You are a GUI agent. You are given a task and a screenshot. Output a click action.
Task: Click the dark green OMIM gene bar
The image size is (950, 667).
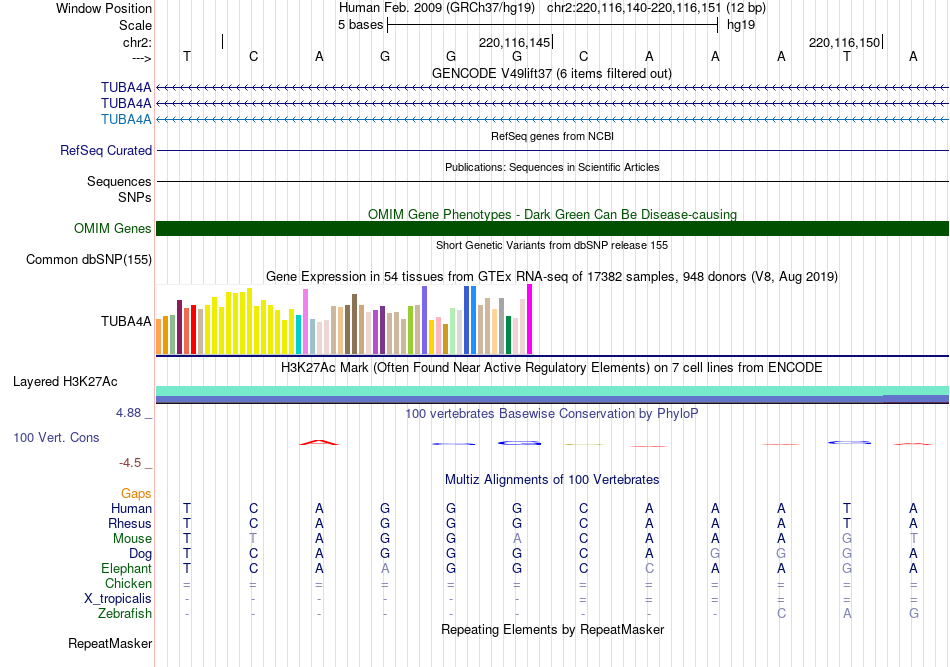pos(552,228)
